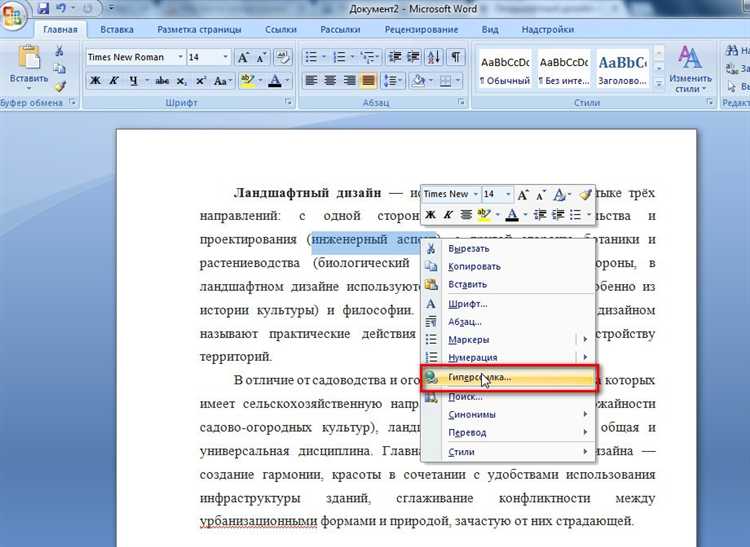Decrease font size in ribbon
750x547 pixels.
pos(261,57)
